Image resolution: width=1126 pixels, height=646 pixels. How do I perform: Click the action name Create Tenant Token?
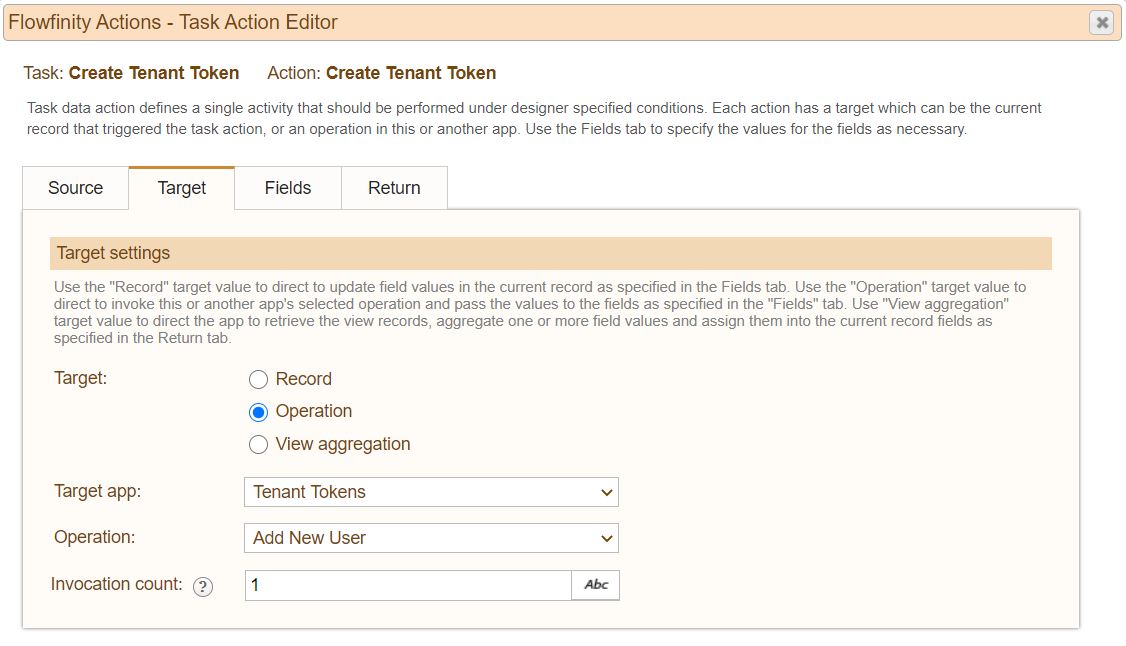[411, 73]
